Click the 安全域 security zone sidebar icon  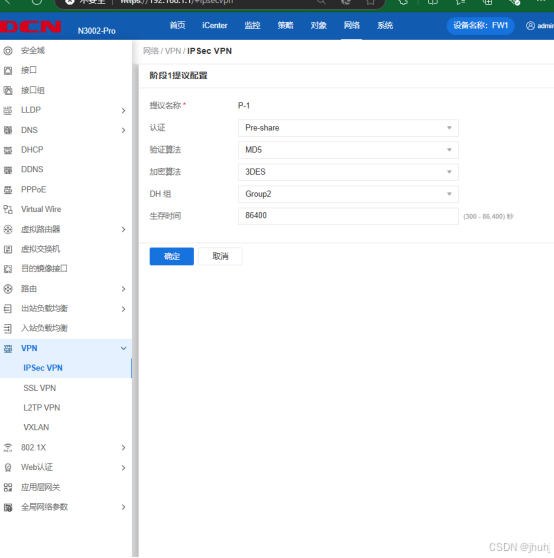(8, 51)
